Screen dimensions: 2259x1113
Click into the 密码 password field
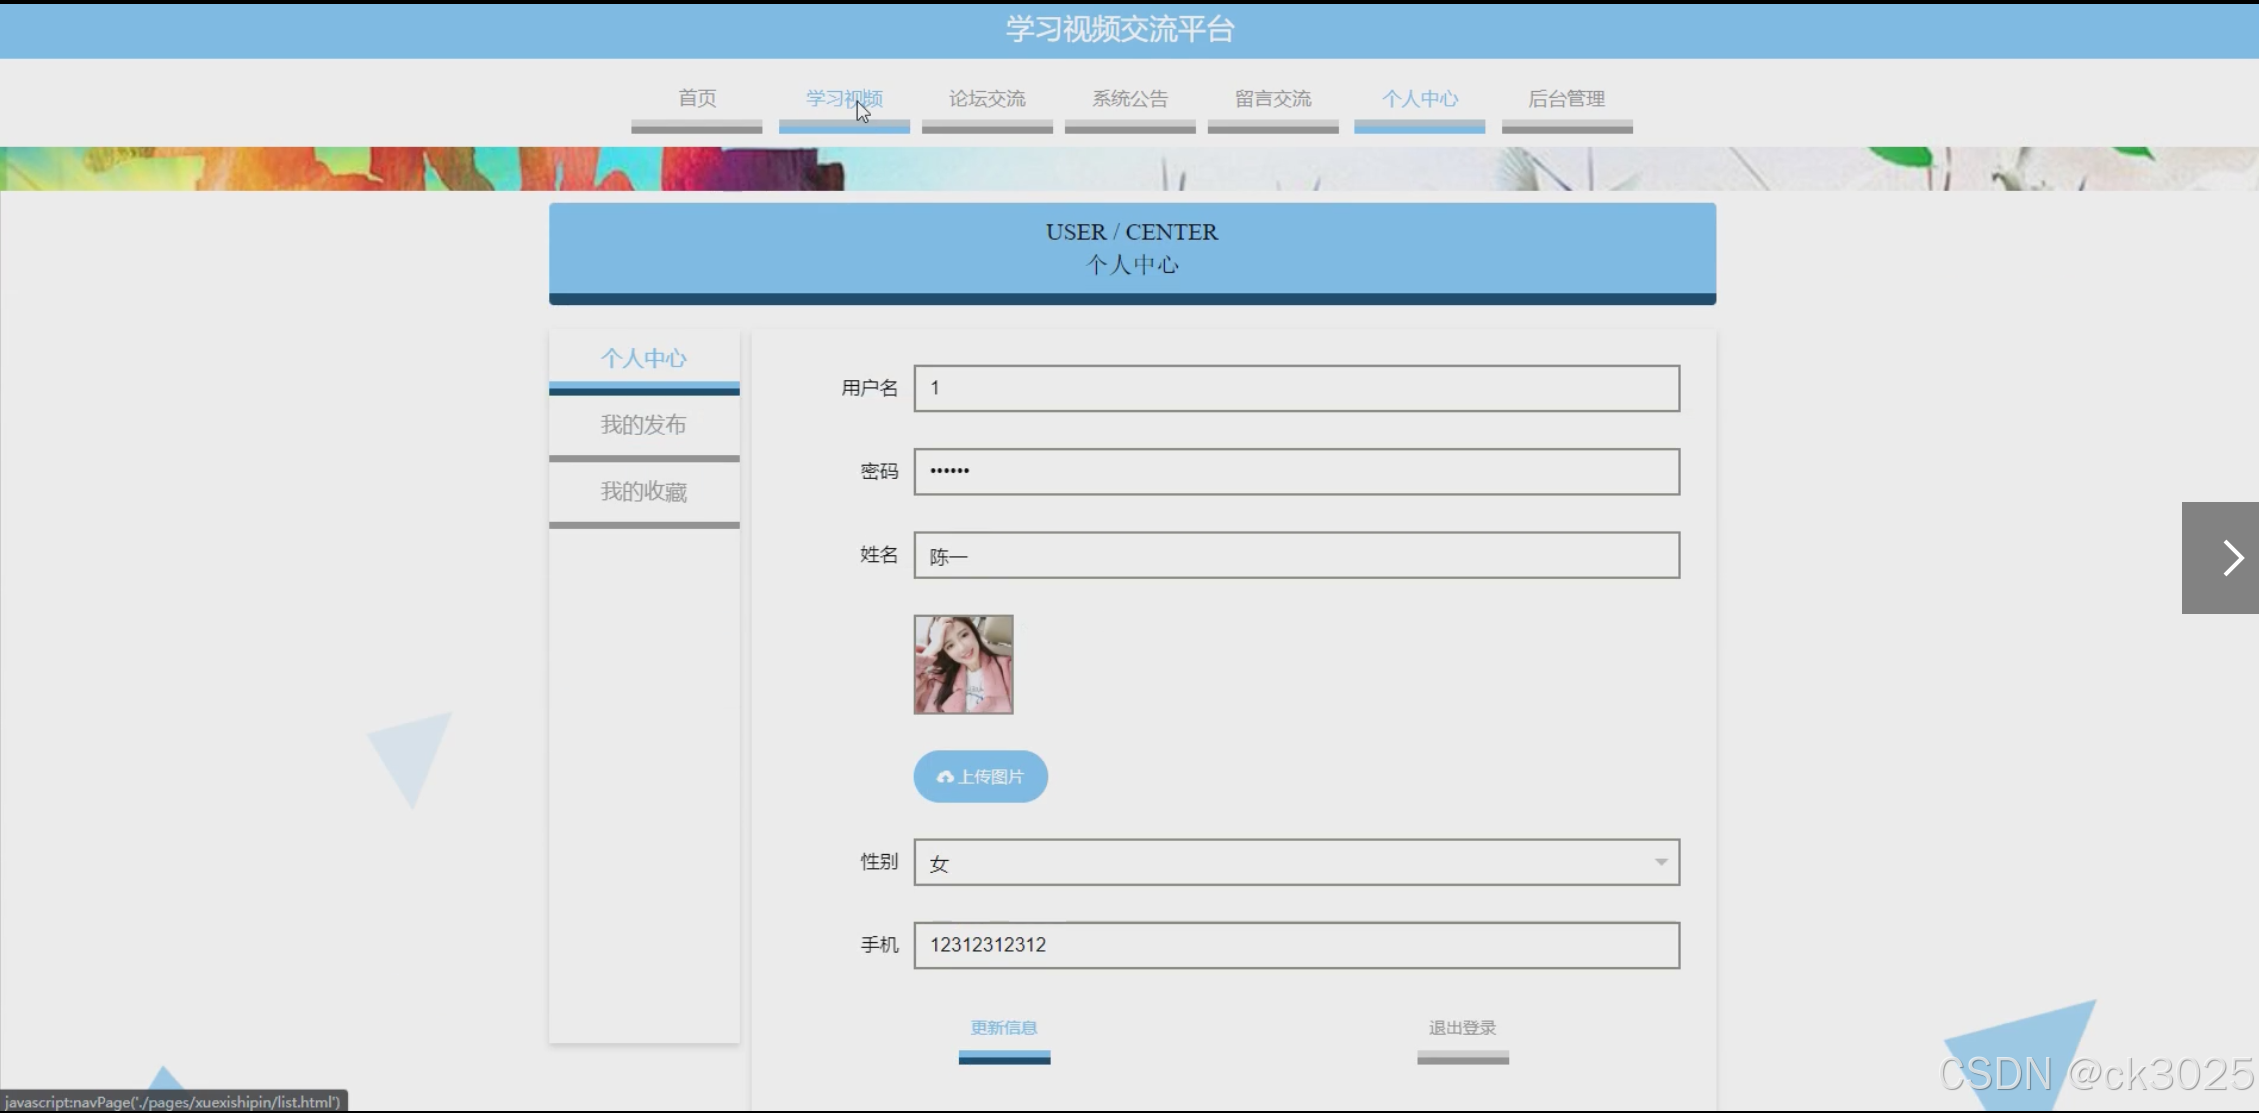[x=1296, y=471]
